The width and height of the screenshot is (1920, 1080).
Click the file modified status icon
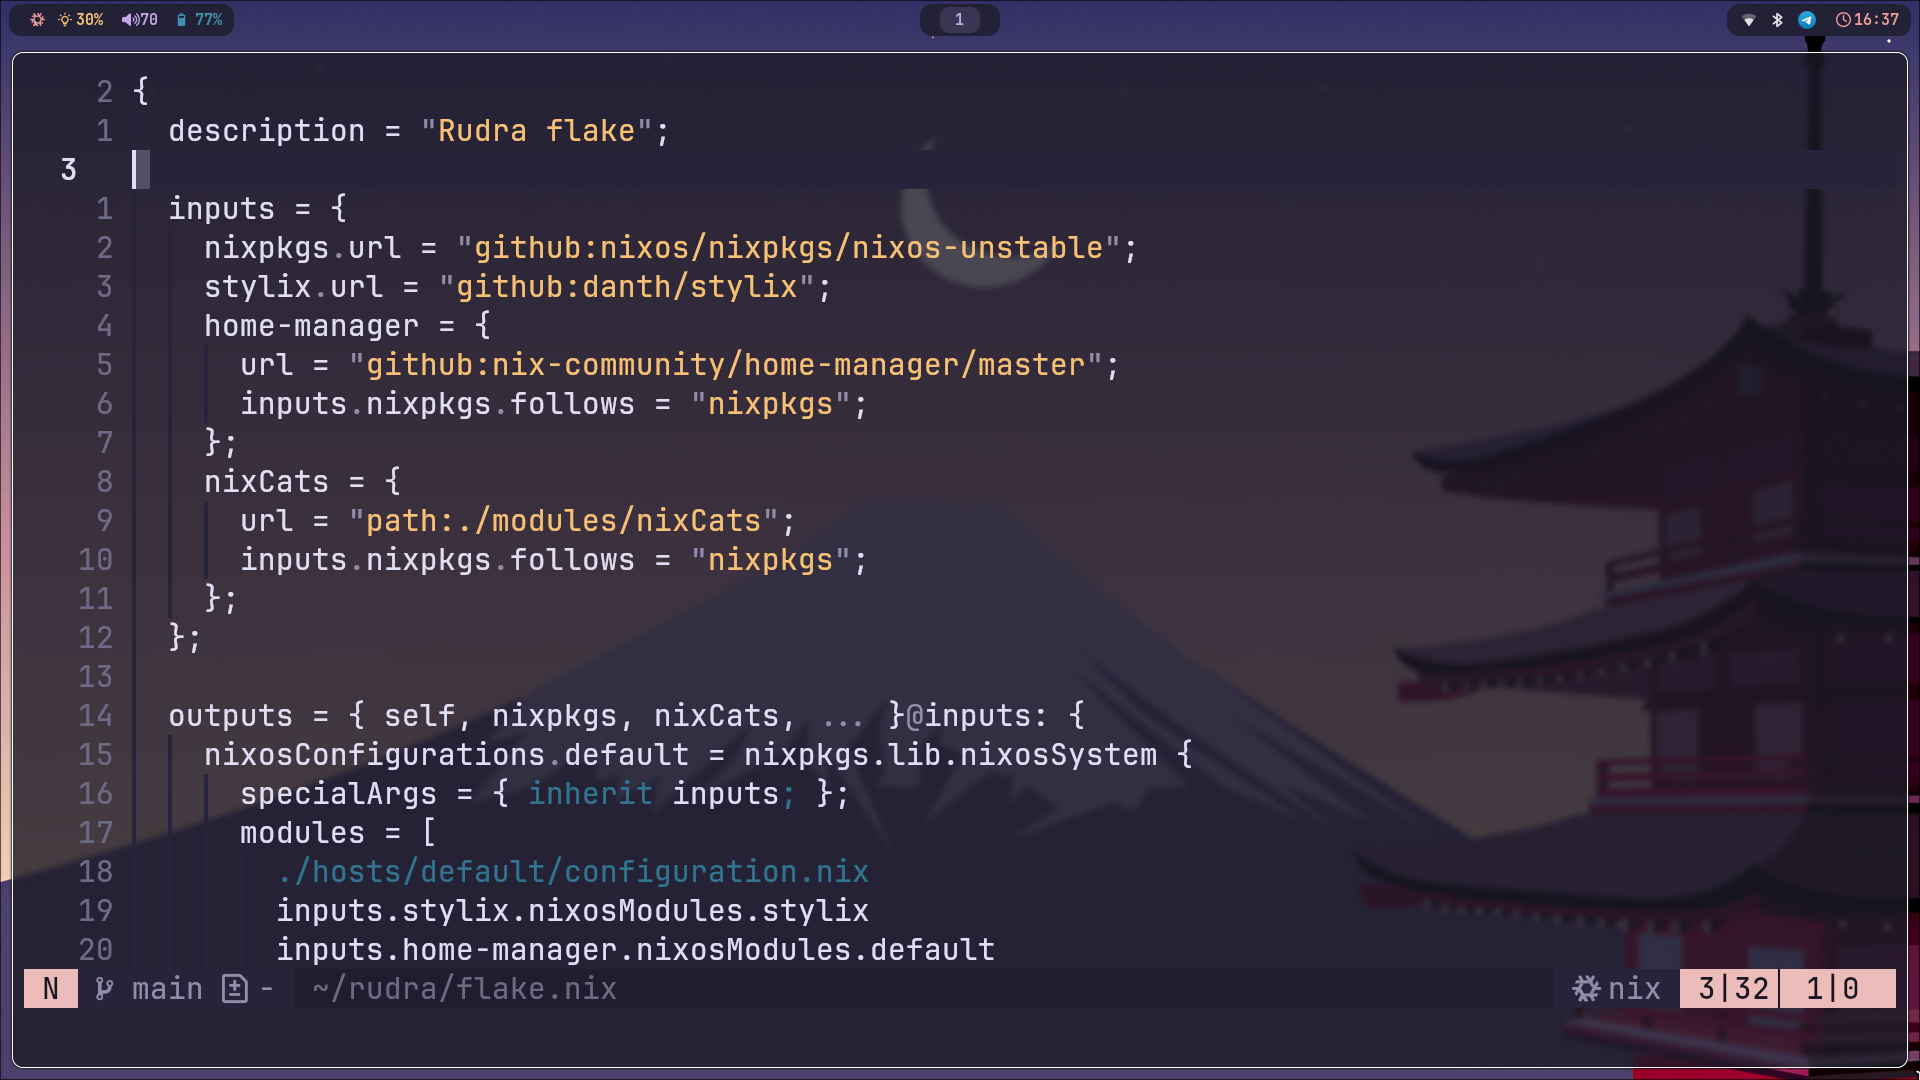click(x=235, y=989)
